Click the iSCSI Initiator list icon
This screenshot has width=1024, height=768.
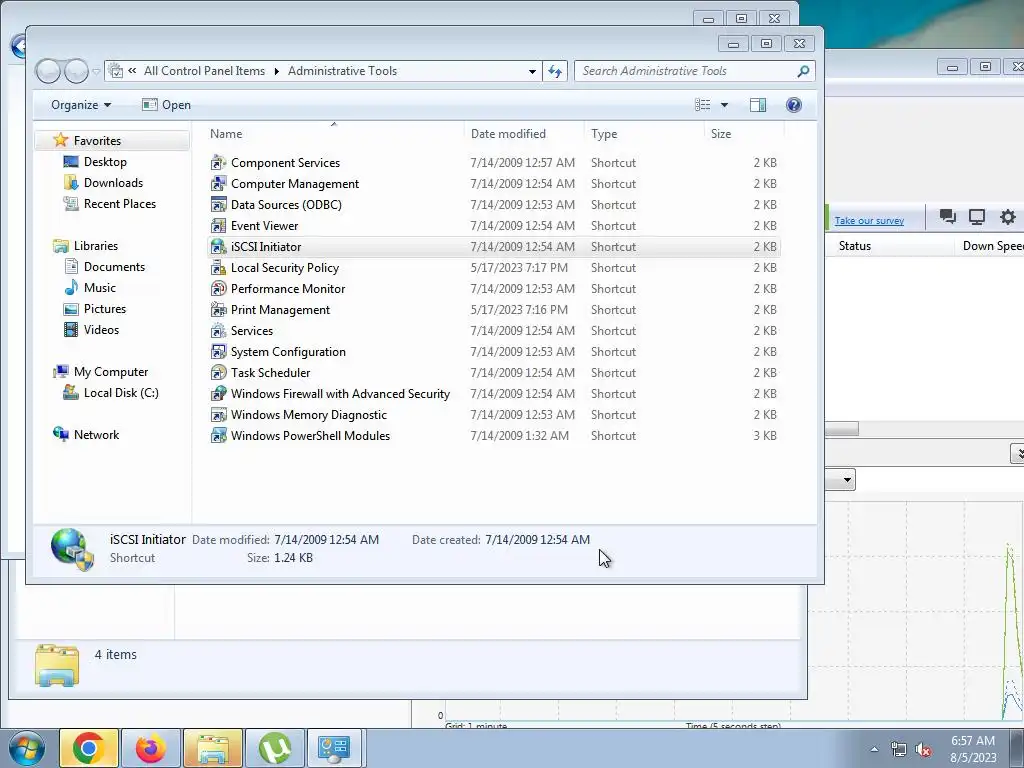218,247
